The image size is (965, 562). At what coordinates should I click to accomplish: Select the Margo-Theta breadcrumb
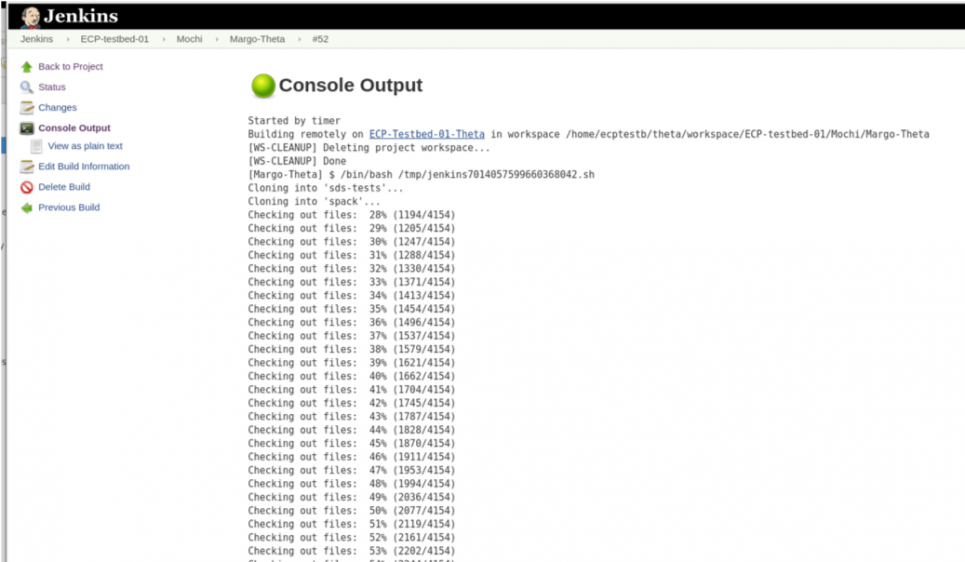click(257, 39)
